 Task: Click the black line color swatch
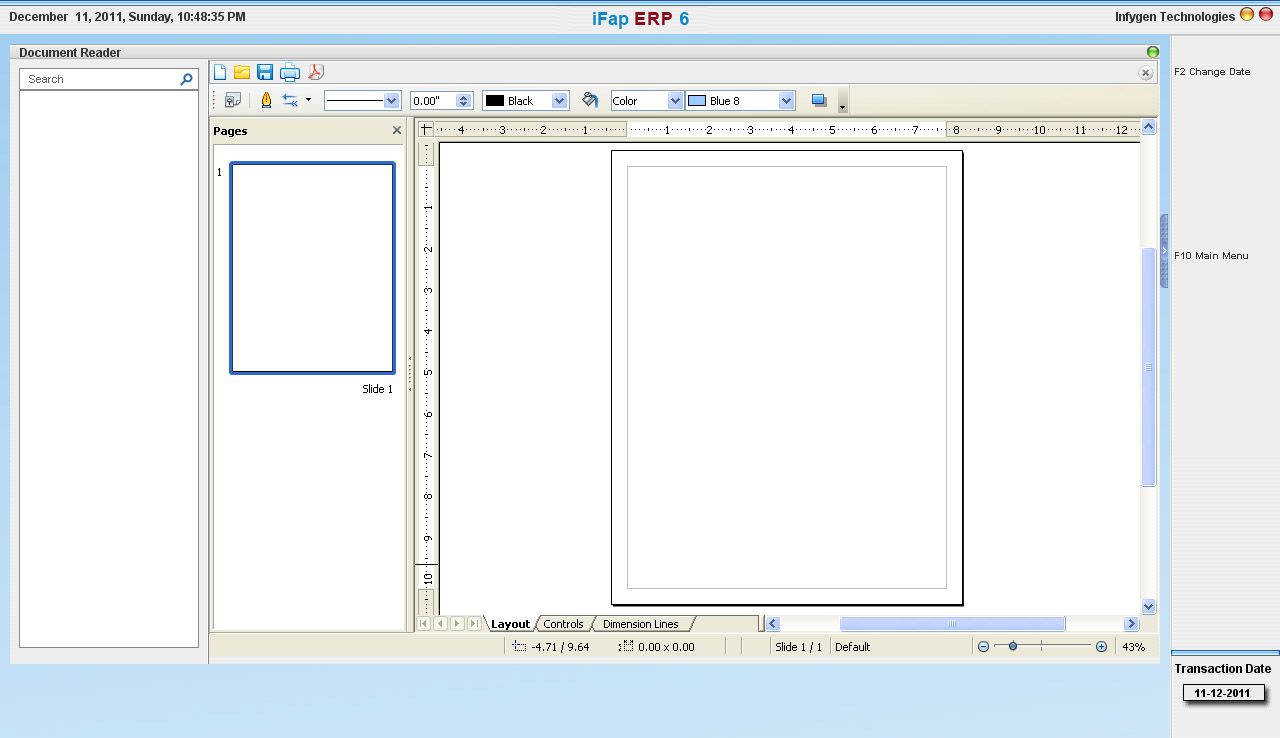tap(495, 100)
